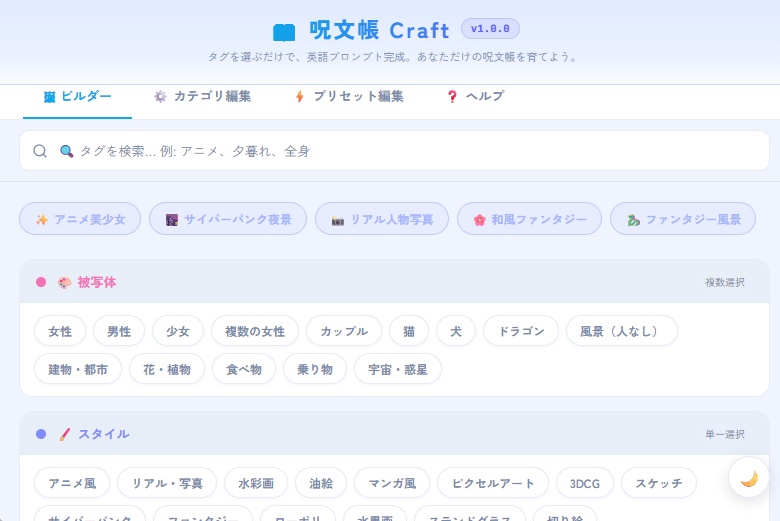This screenshot has height=521, width=780.
Task: Toggle the 風景（人なし） tag
Action: pyautogui.click(x=621, y=331)
